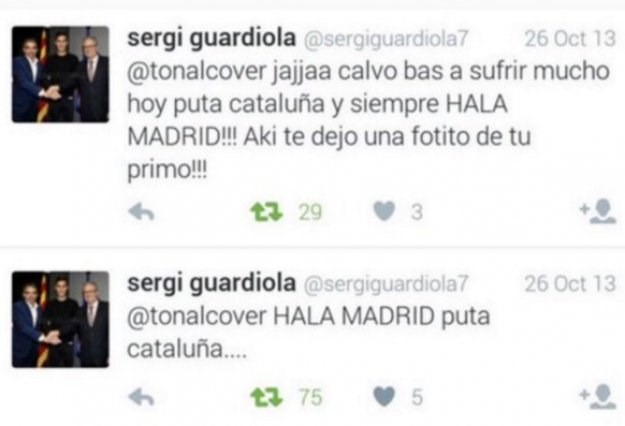Like the first tweet with 3 favorites
This screenshot has width=625, height=426.
384,211
